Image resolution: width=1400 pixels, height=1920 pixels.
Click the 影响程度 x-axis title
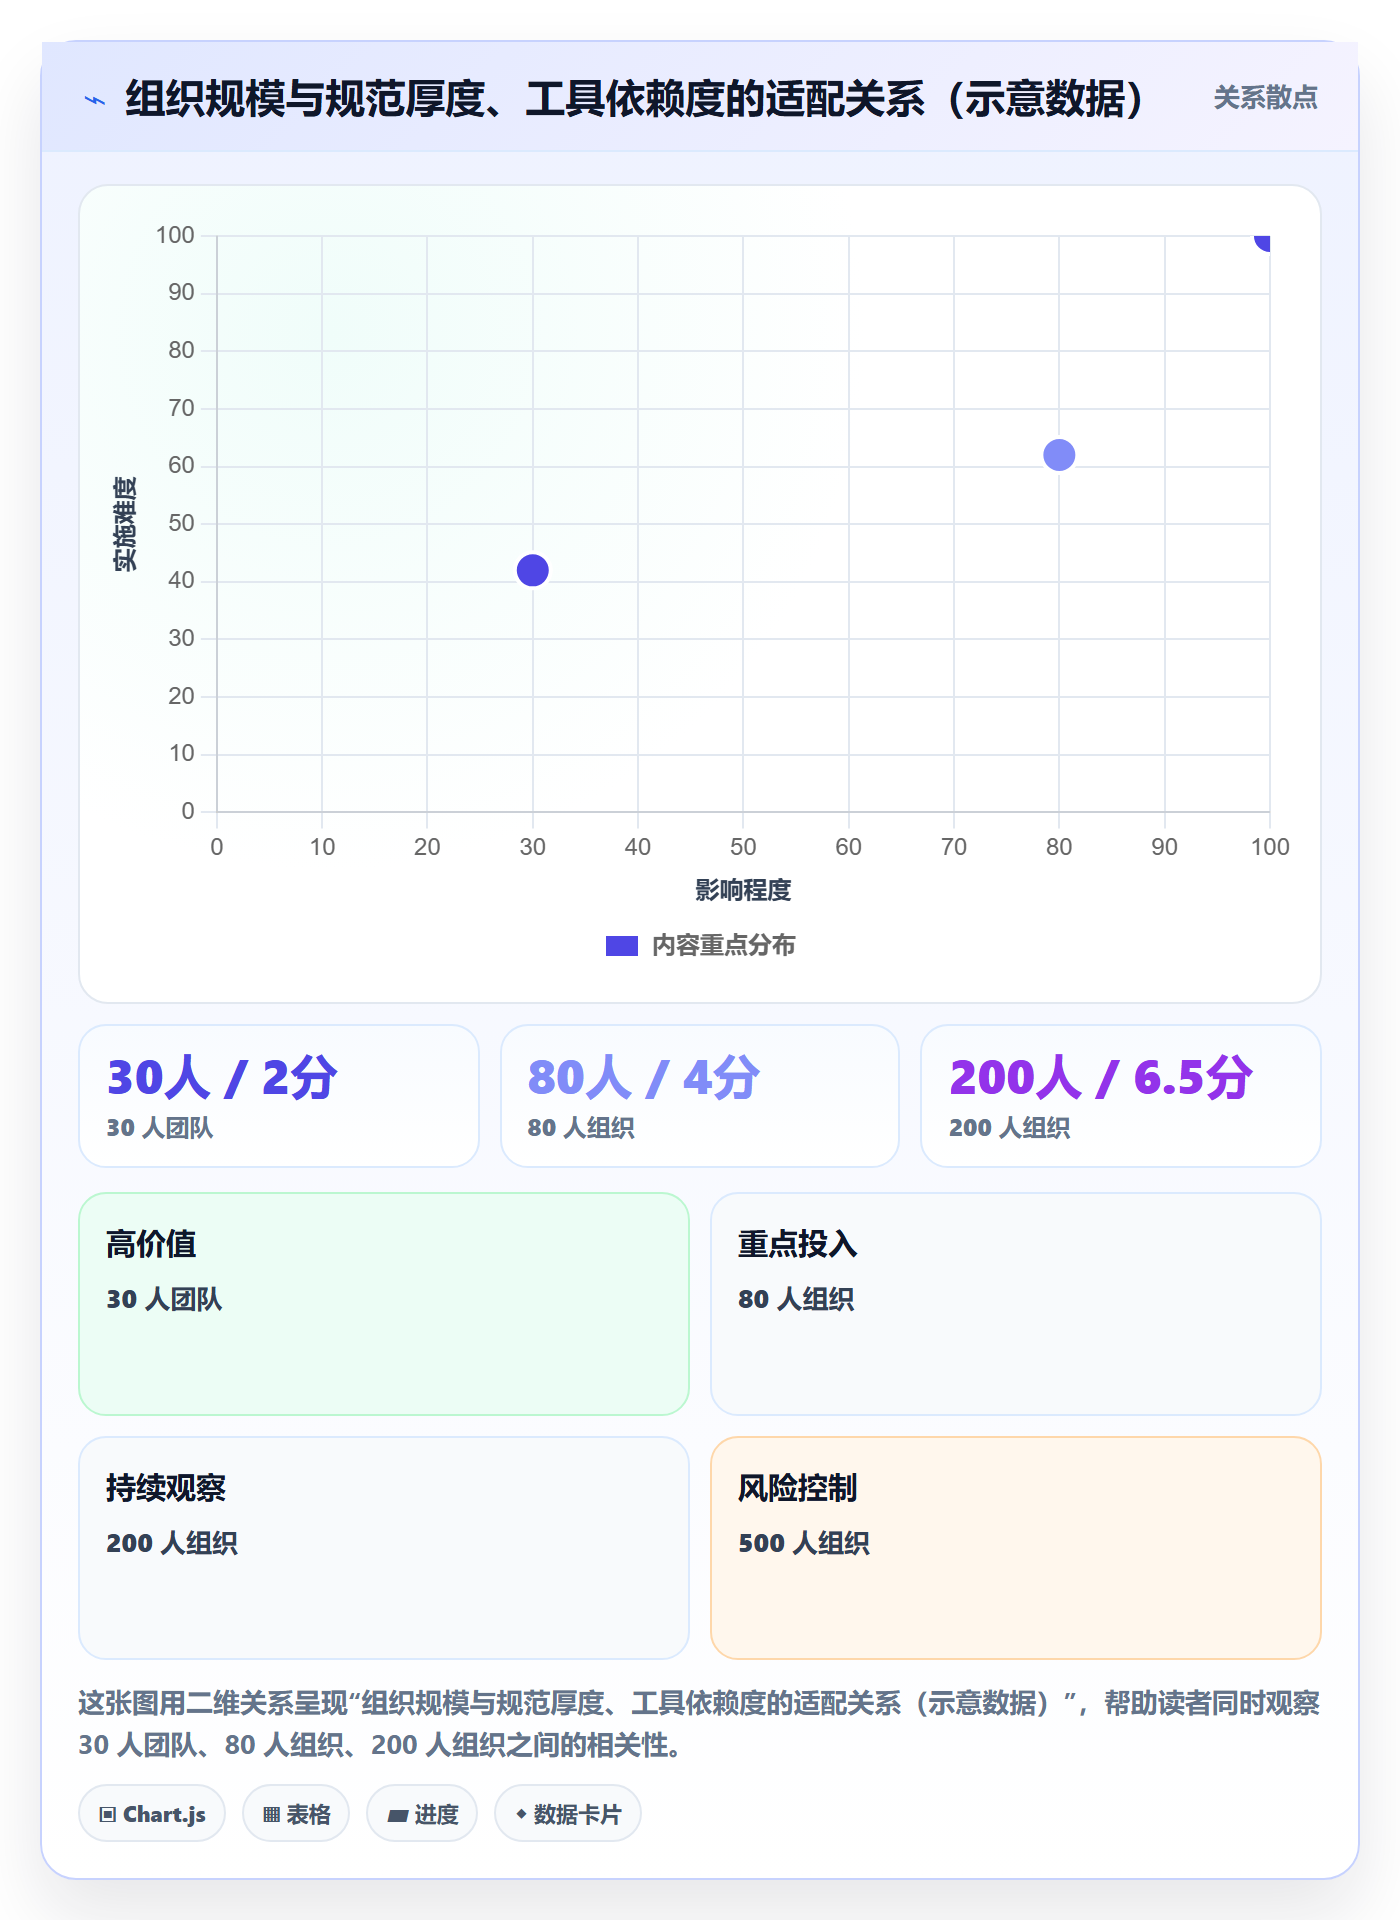point(743,890)
